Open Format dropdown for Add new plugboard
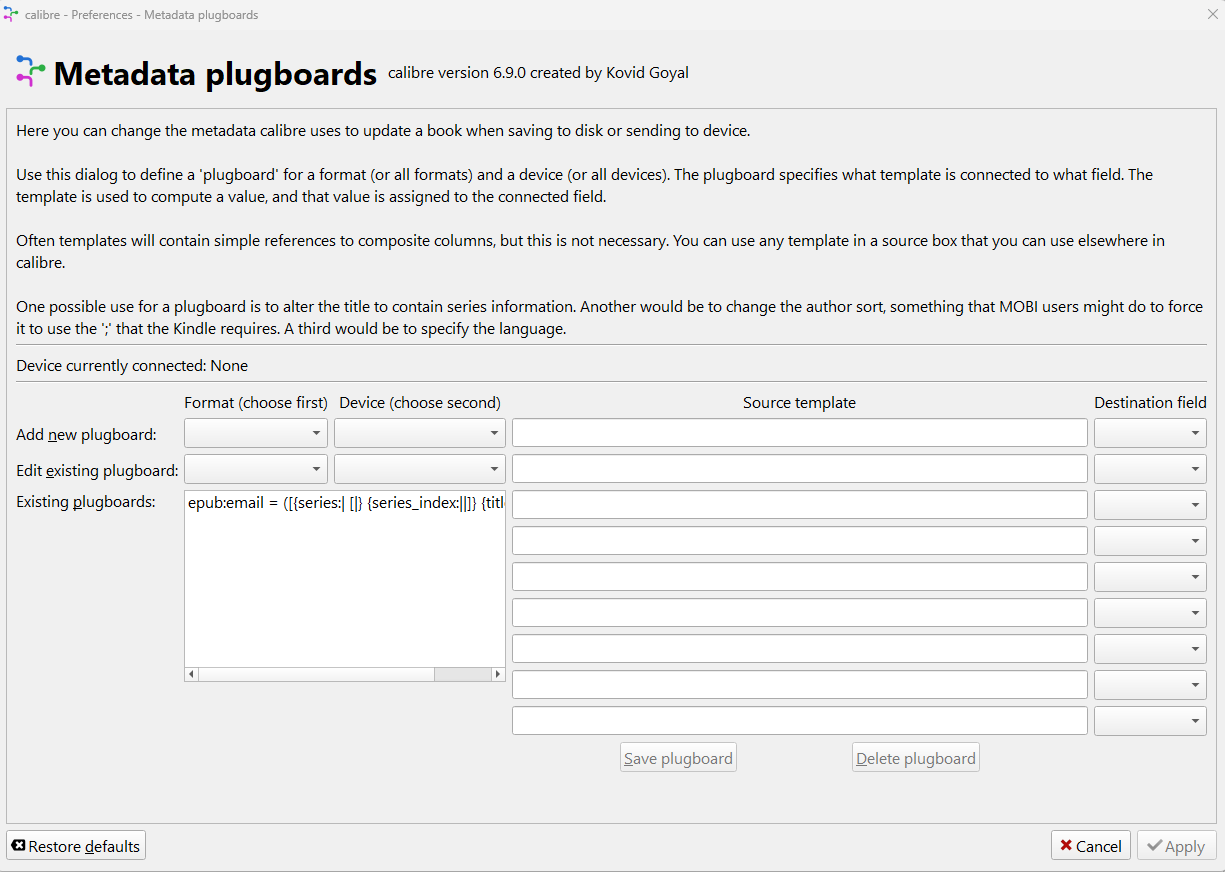This screenshot has width=1225, height=872. (256, 433)
